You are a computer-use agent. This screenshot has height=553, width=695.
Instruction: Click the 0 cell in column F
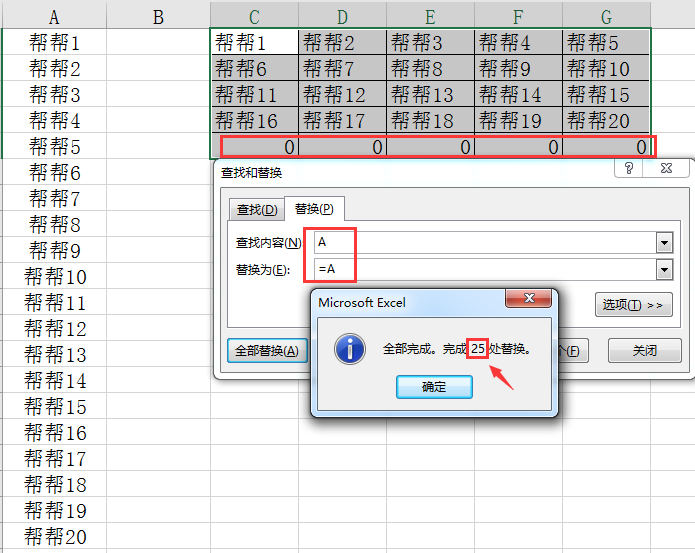pyautogui.click(x=518, y=146)
